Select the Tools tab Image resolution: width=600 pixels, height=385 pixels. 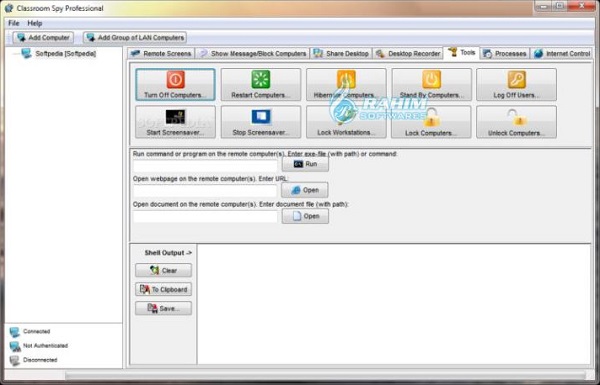coord(462,52)
